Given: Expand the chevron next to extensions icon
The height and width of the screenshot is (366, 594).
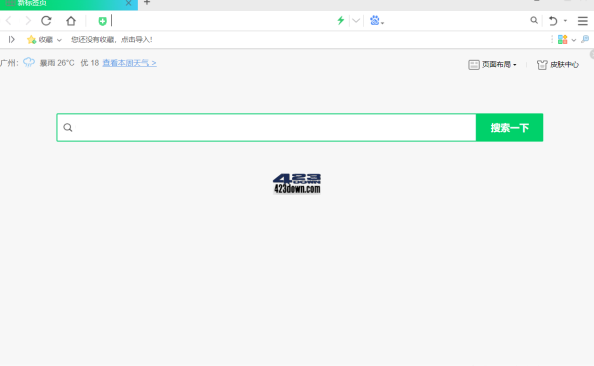Looking at the screenshot, I should click(574, 40).
